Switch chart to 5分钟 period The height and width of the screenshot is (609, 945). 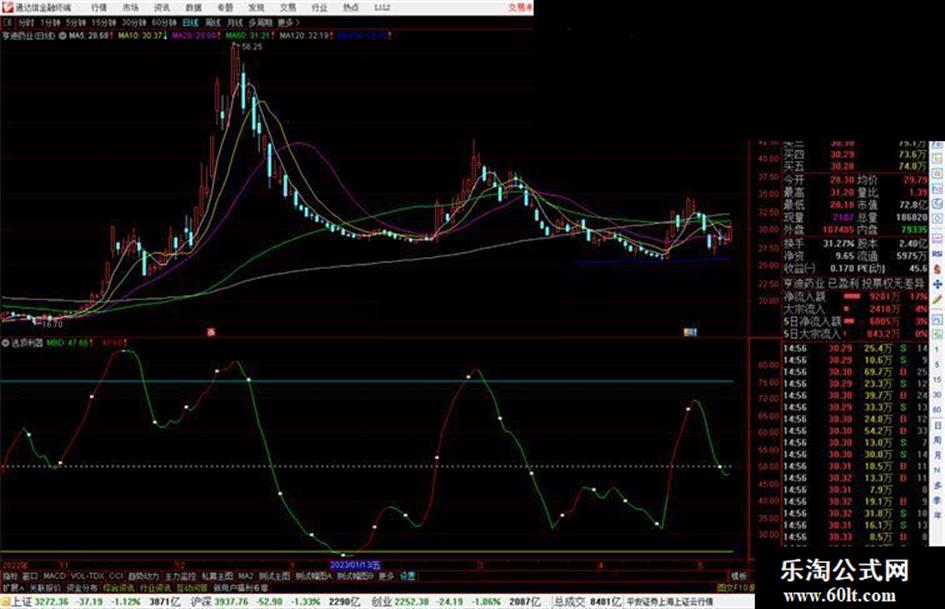click(75, 23)
